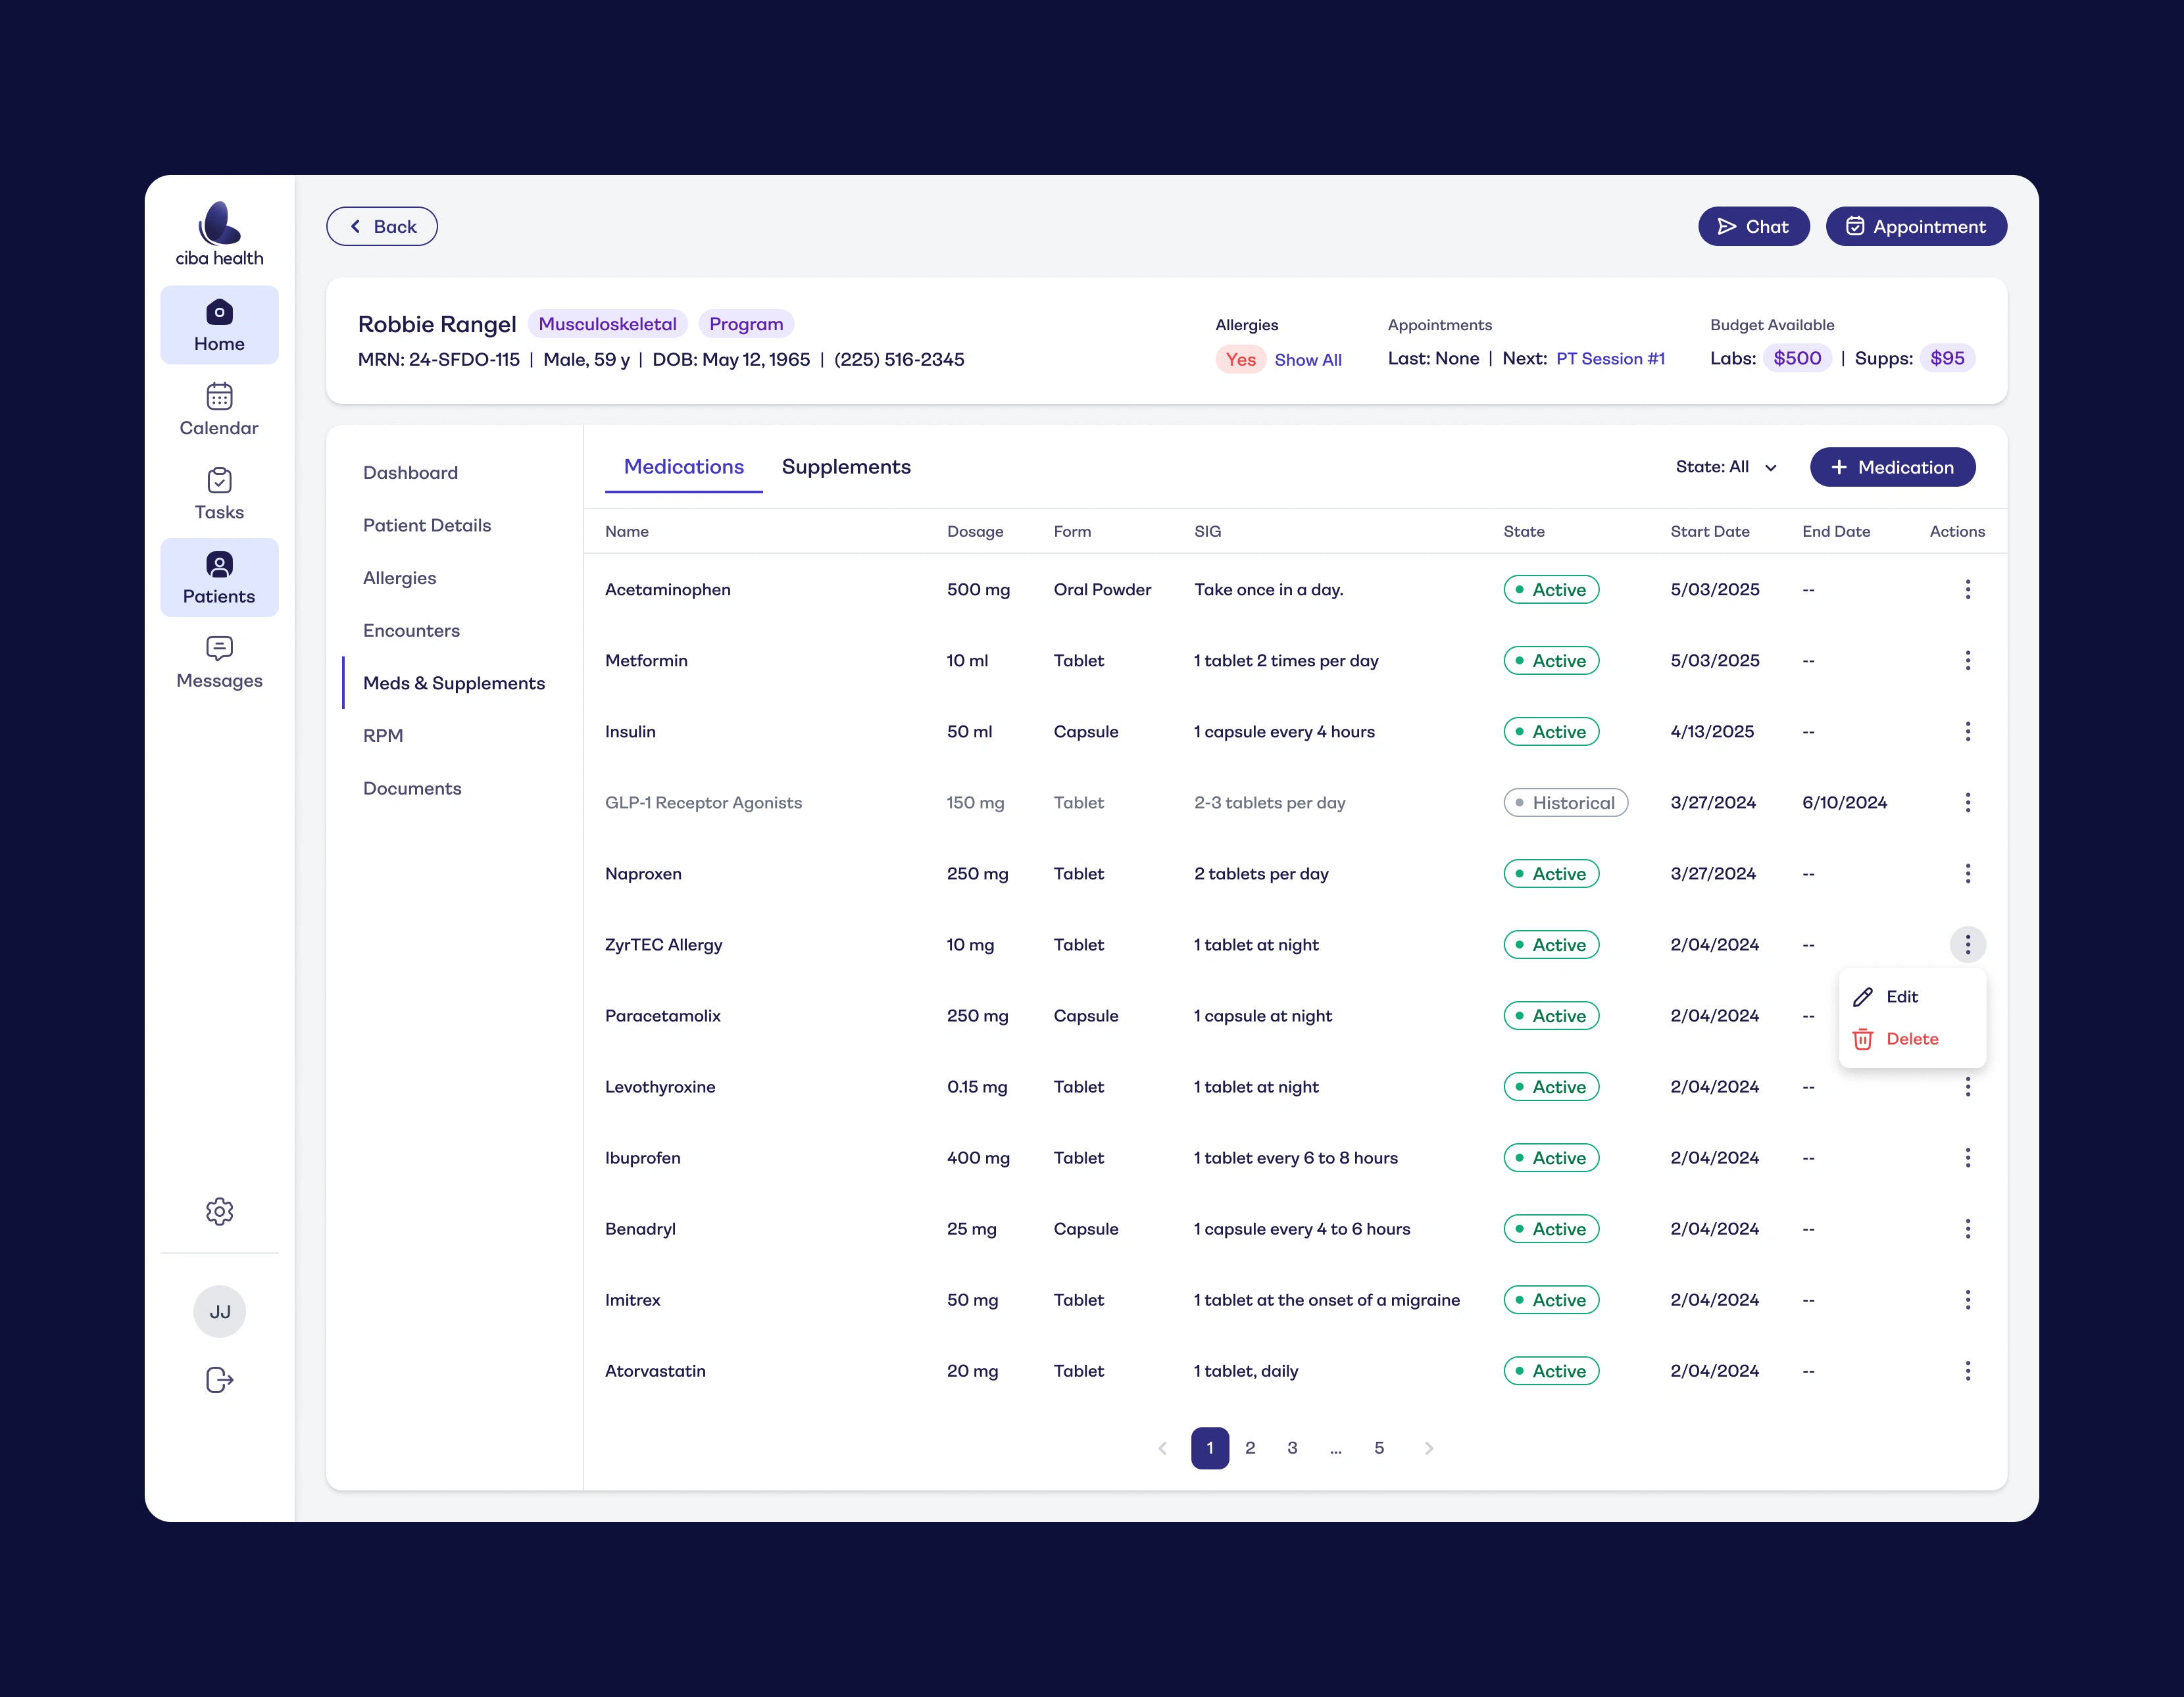Click the ciba health logo
This screenshot has width=2184, height=1697.
(x=219, y=234)
